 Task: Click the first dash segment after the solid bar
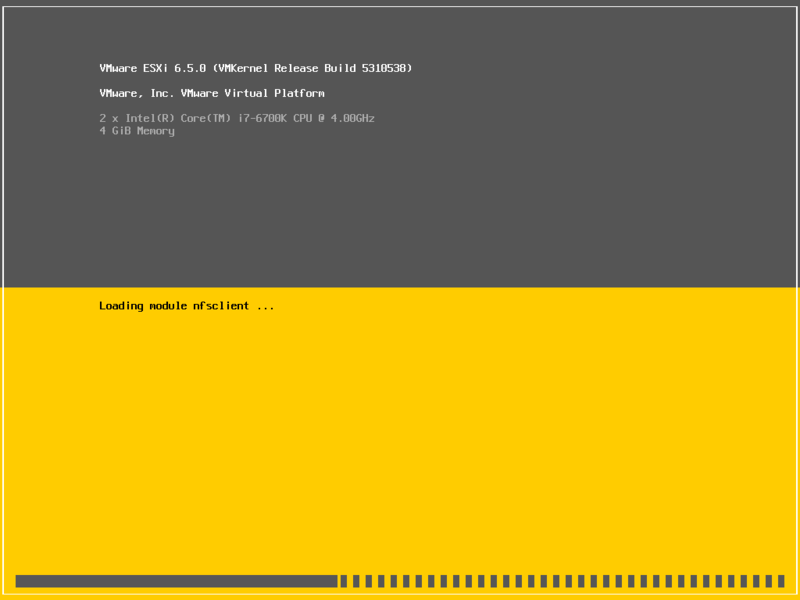click(x=344, y=581)
